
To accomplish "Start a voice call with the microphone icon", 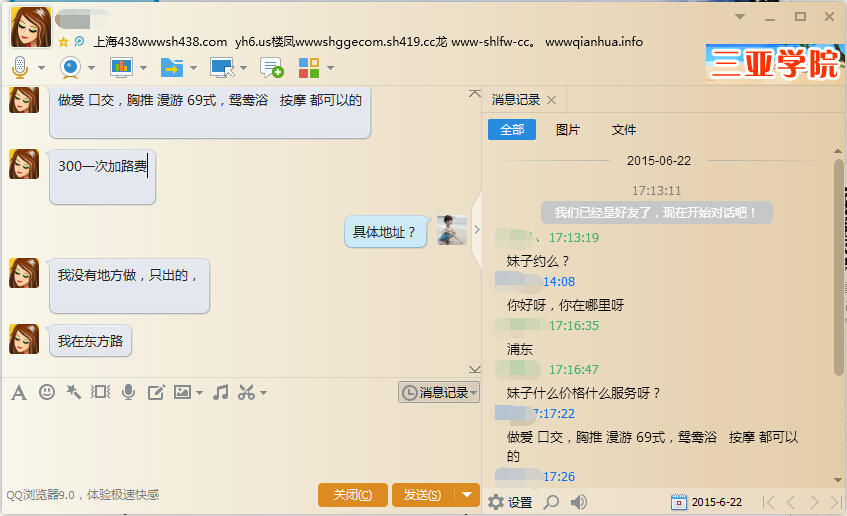I will 20,68.
